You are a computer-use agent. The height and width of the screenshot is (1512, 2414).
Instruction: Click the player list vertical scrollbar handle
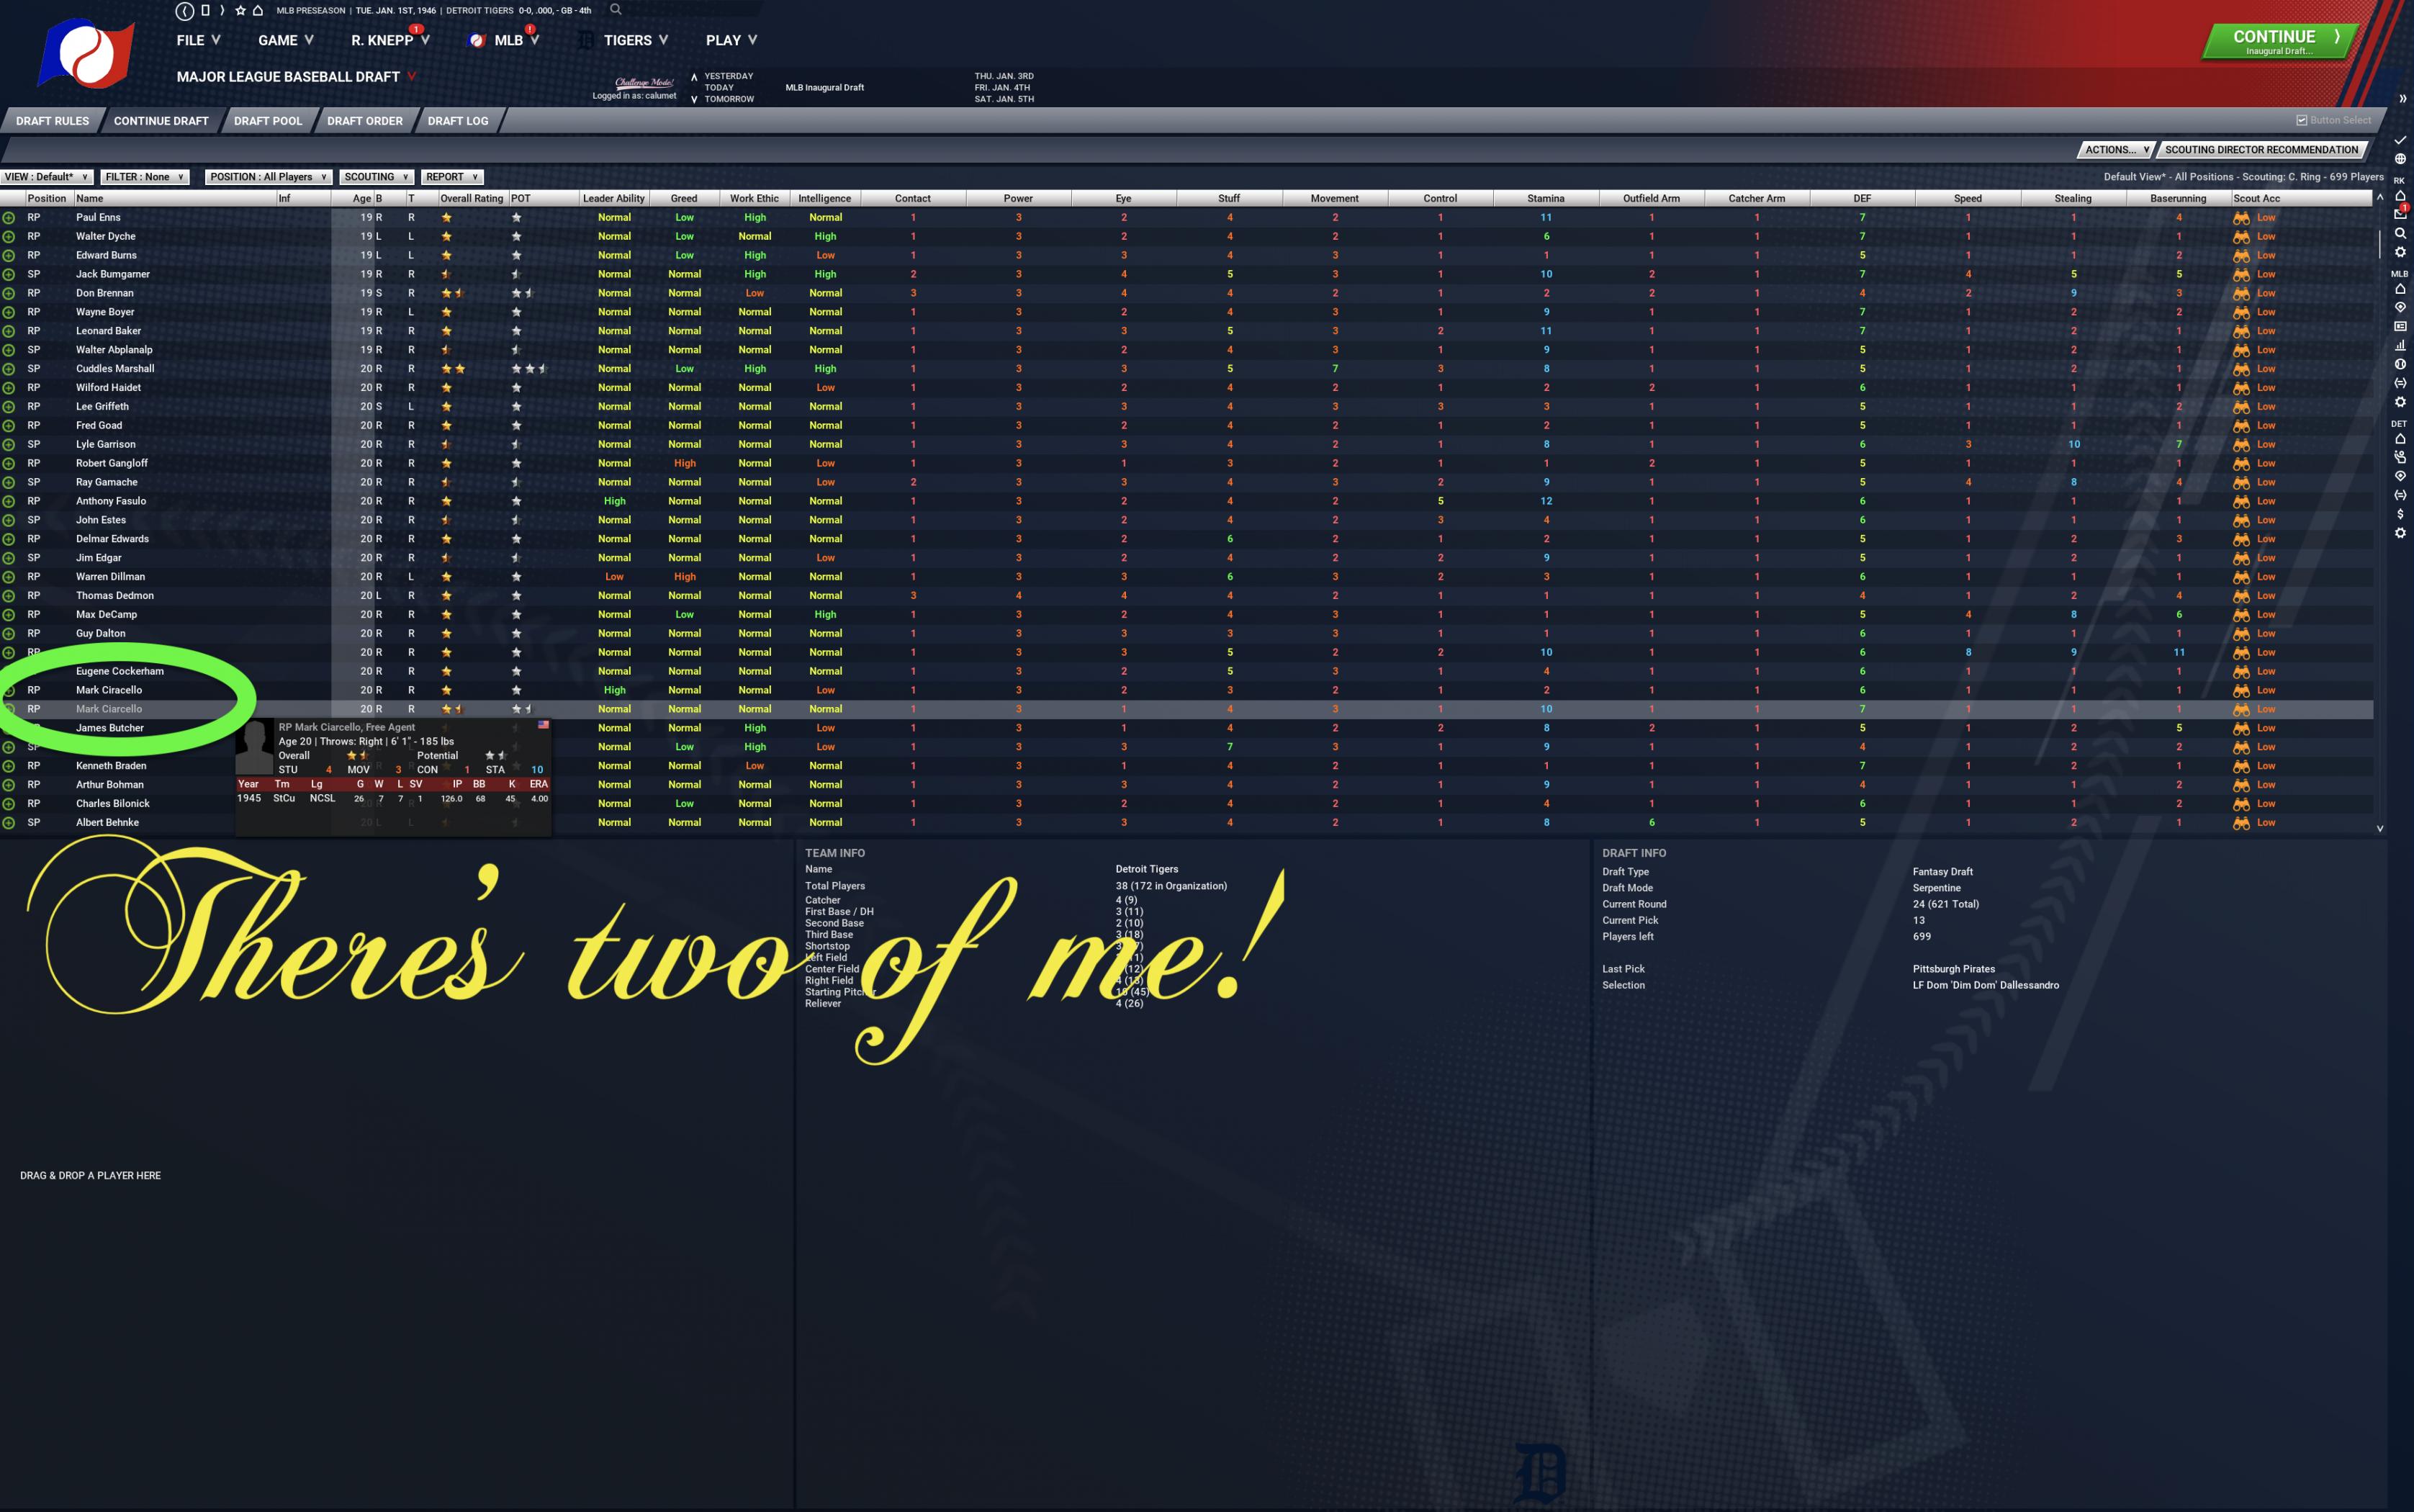click(x=2379, y=243)
